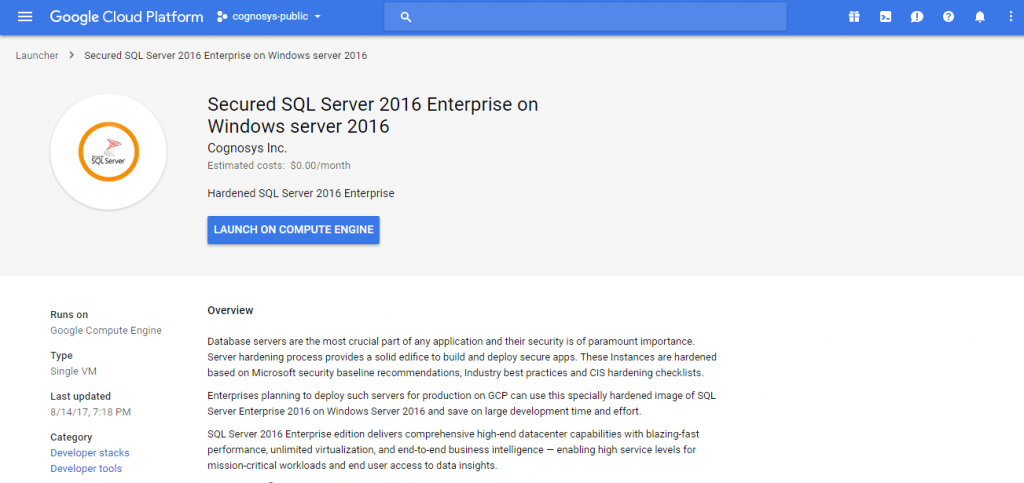Click the current page breadcrumb title

[x=225, y=55]
